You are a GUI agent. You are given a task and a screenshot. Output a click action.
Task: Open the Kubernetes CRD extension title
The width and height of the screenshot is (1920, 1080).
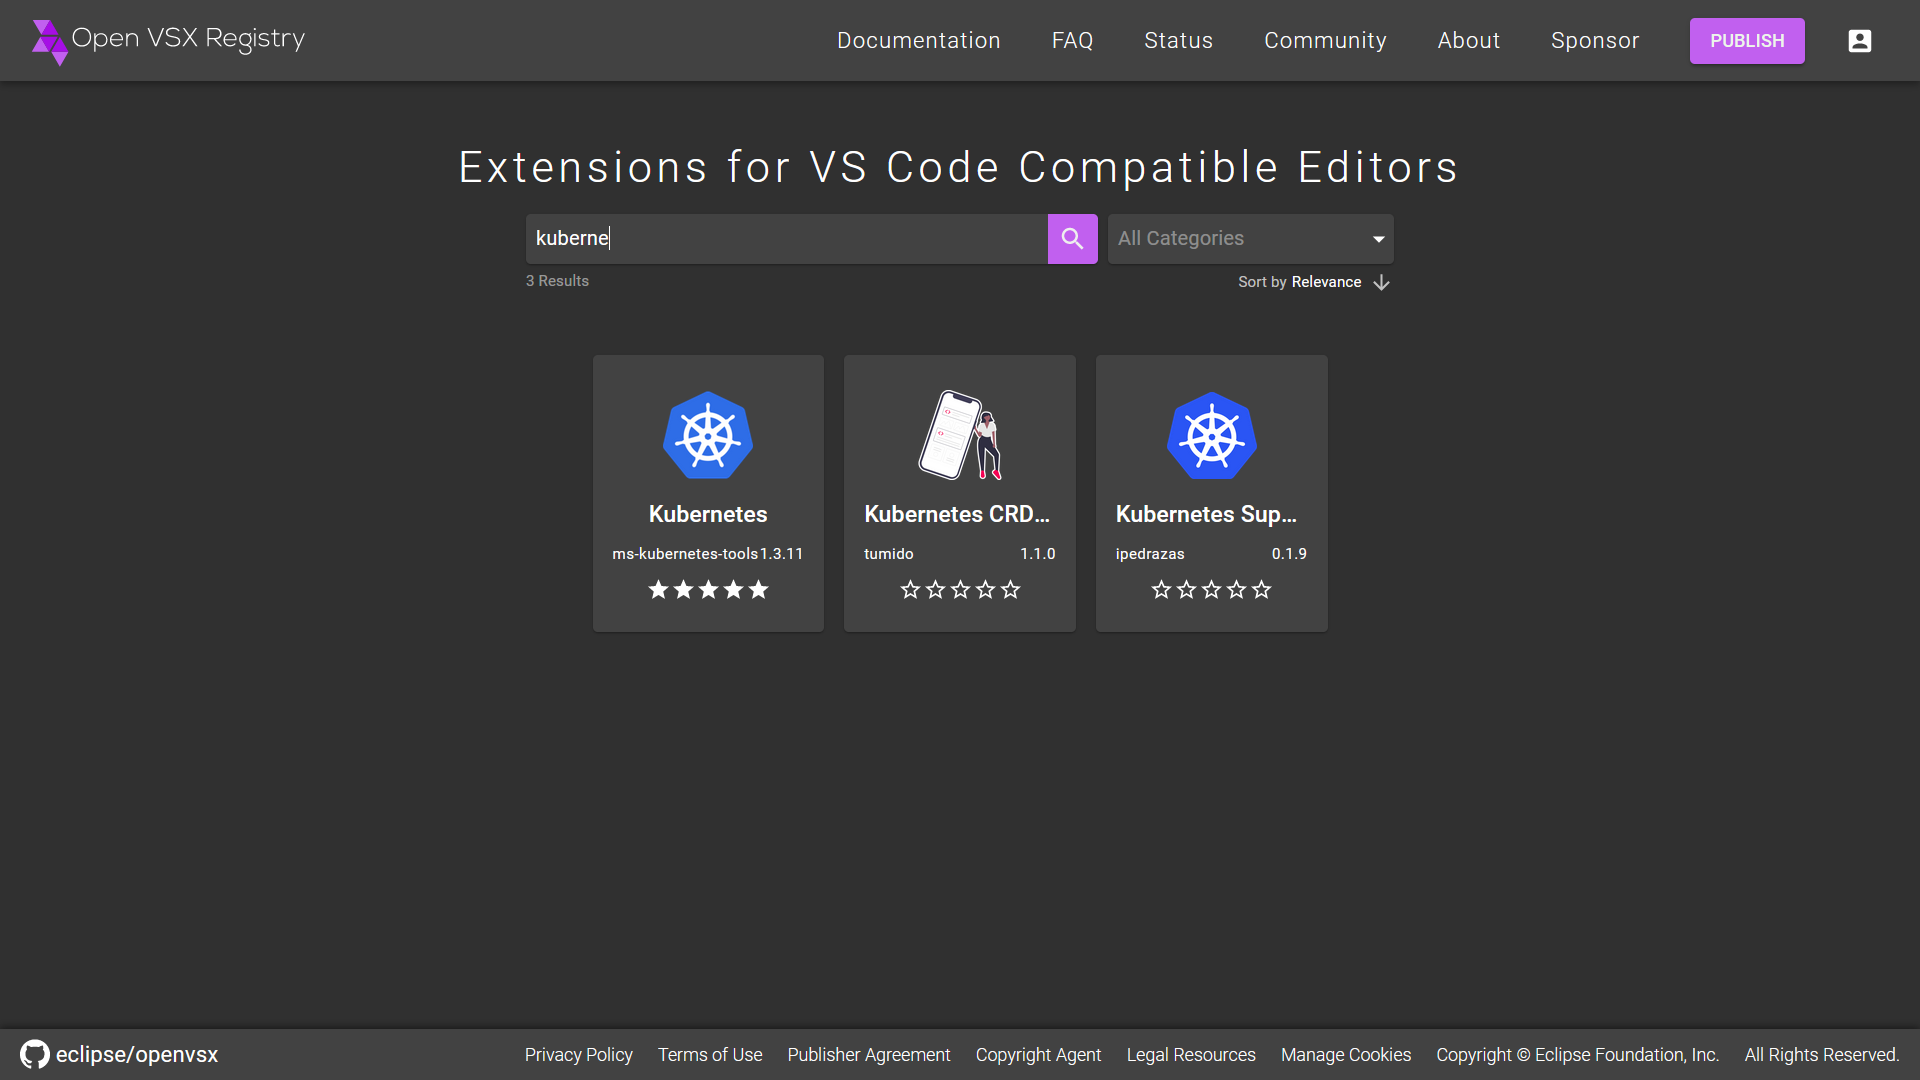tap(957, 514)
